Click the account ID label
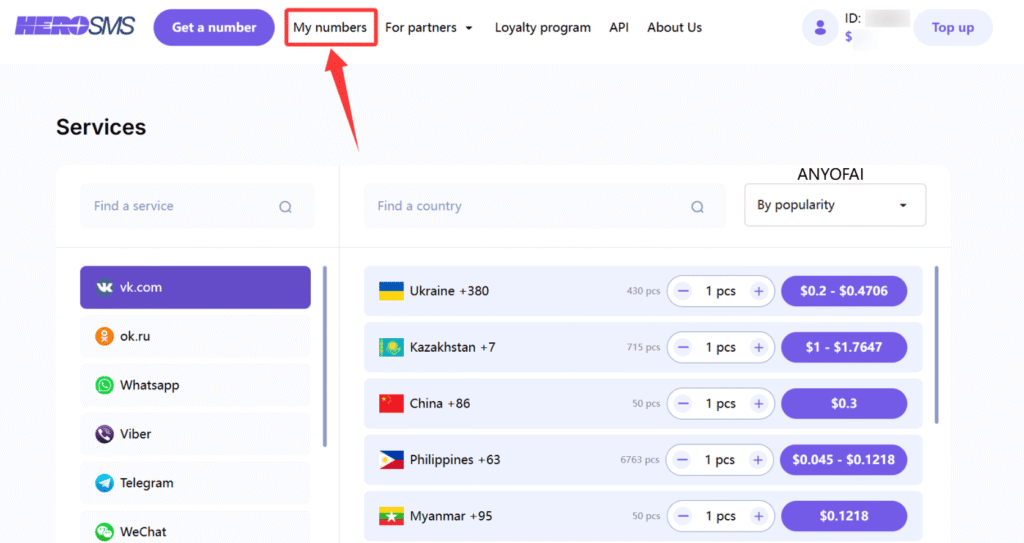 853,18
